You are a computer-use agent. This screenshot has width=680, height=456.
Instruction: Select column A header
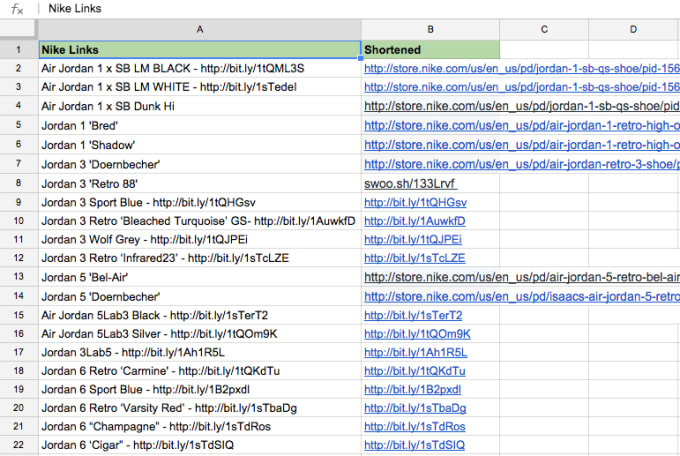[x=199, y=30]
